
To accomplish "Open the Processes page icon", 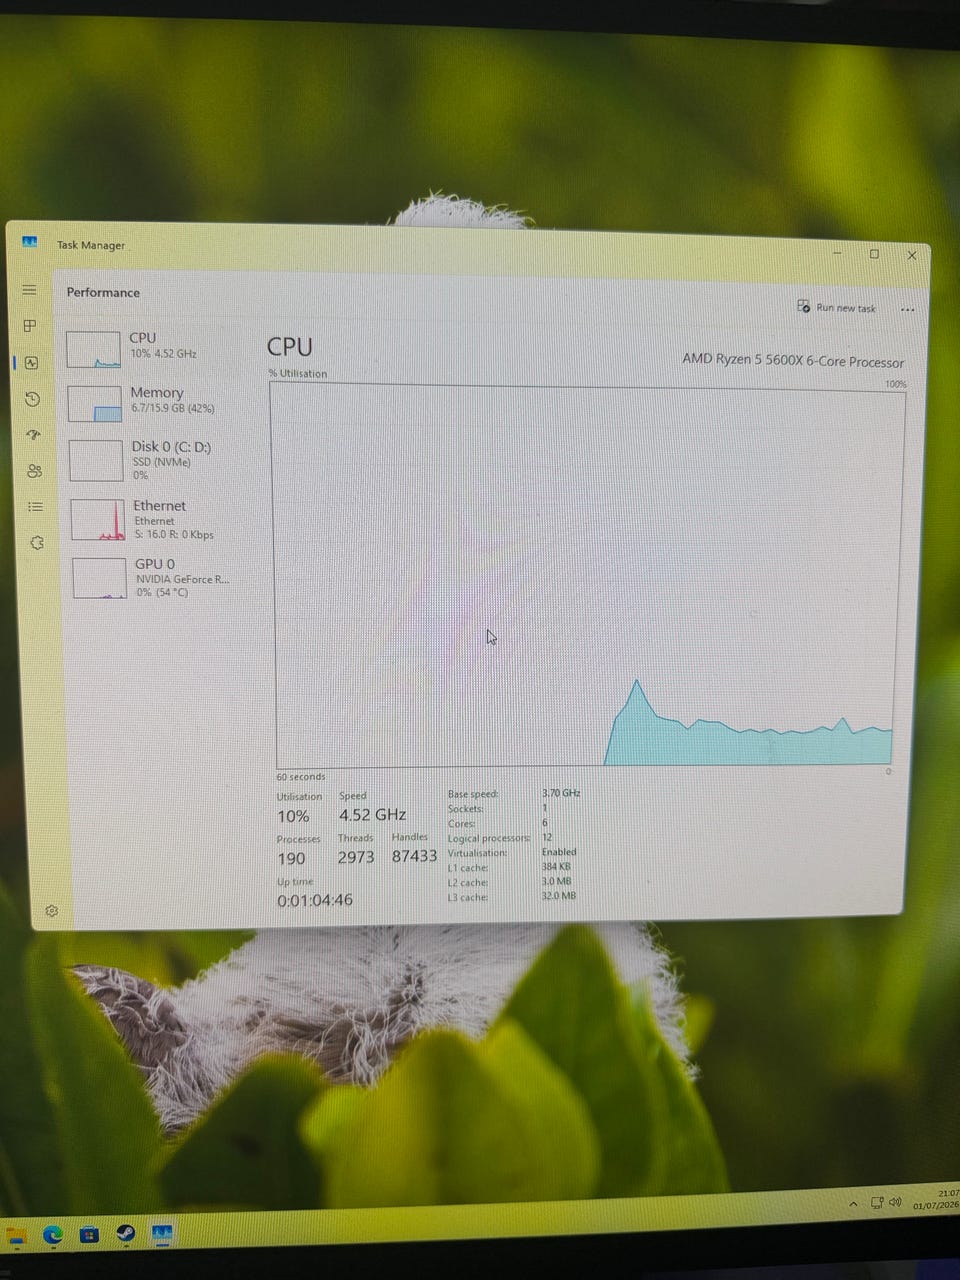I will [30, 326].
